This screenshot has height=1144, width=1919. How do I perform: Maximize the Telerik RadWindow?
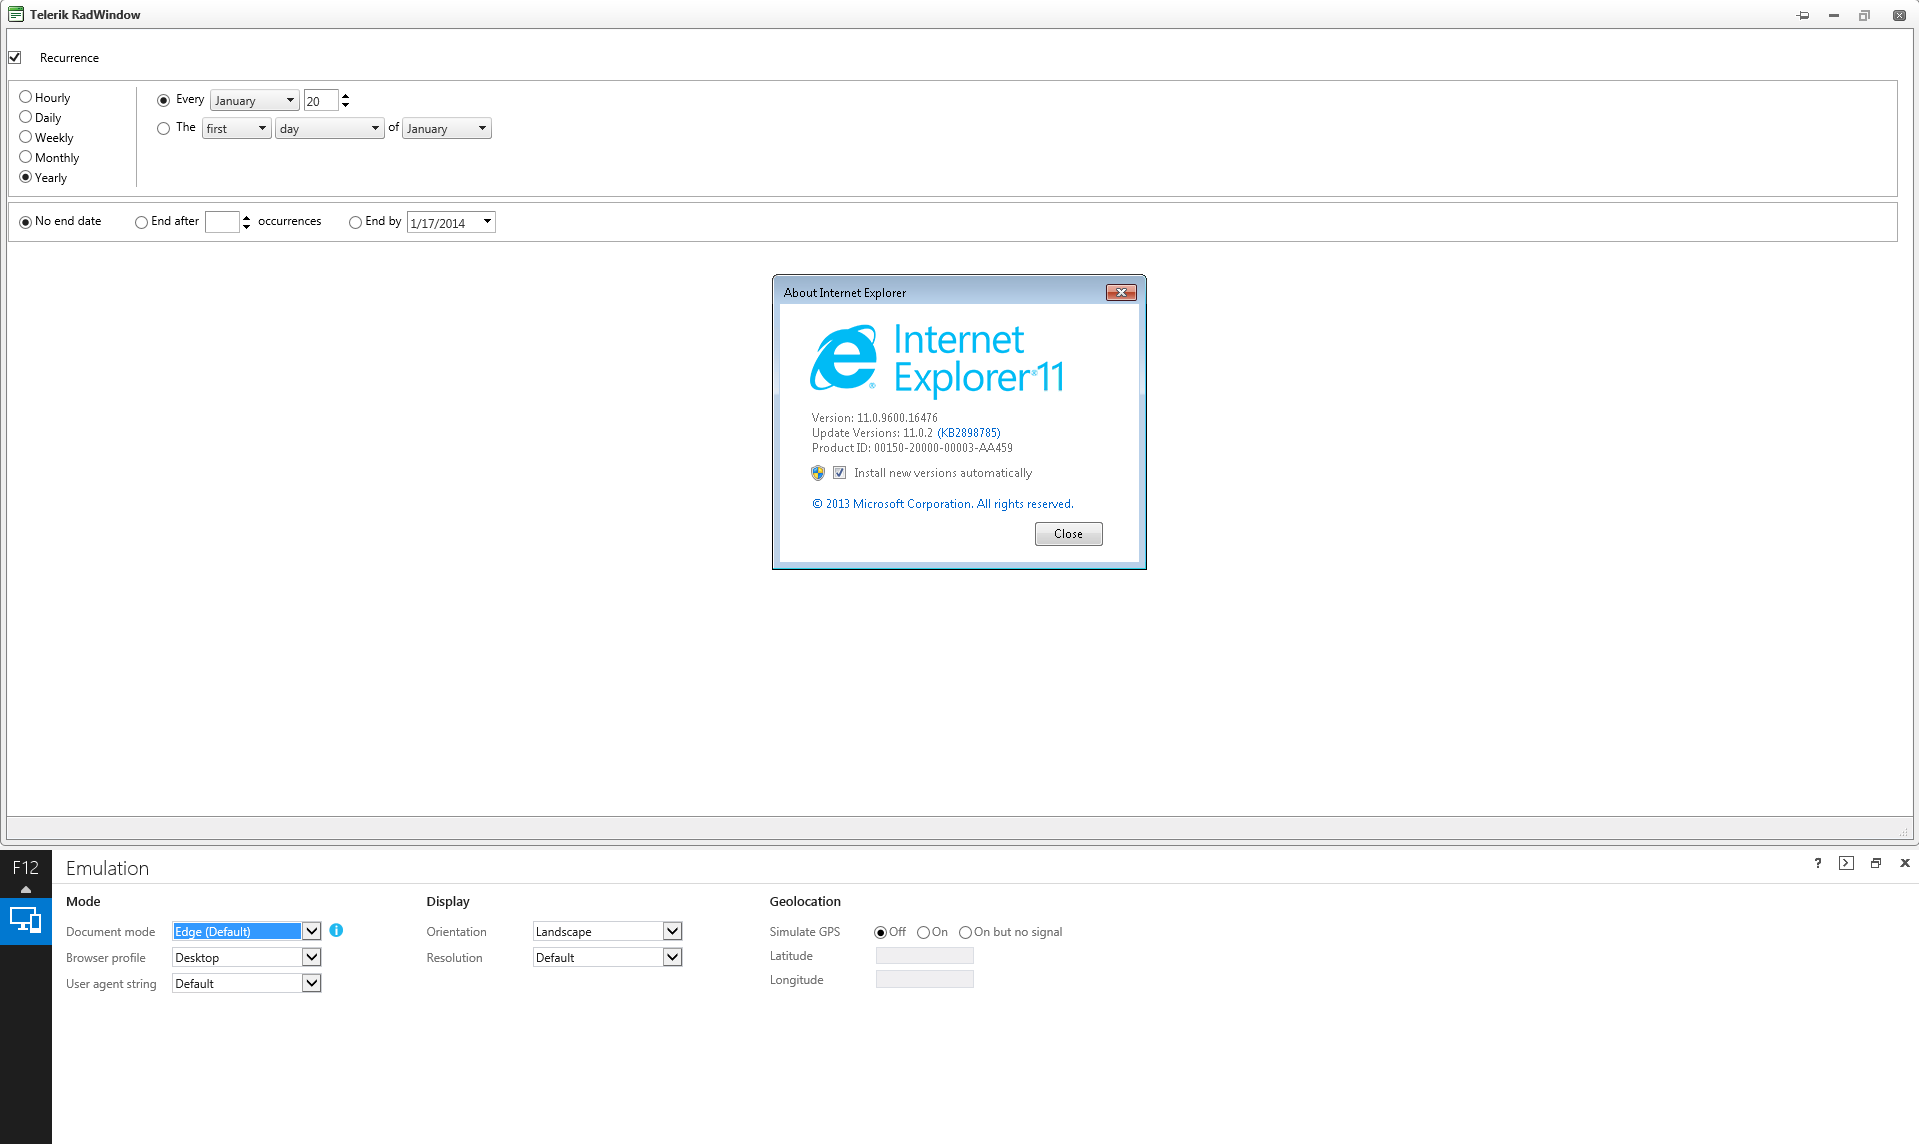click(x=1864, y=15)
